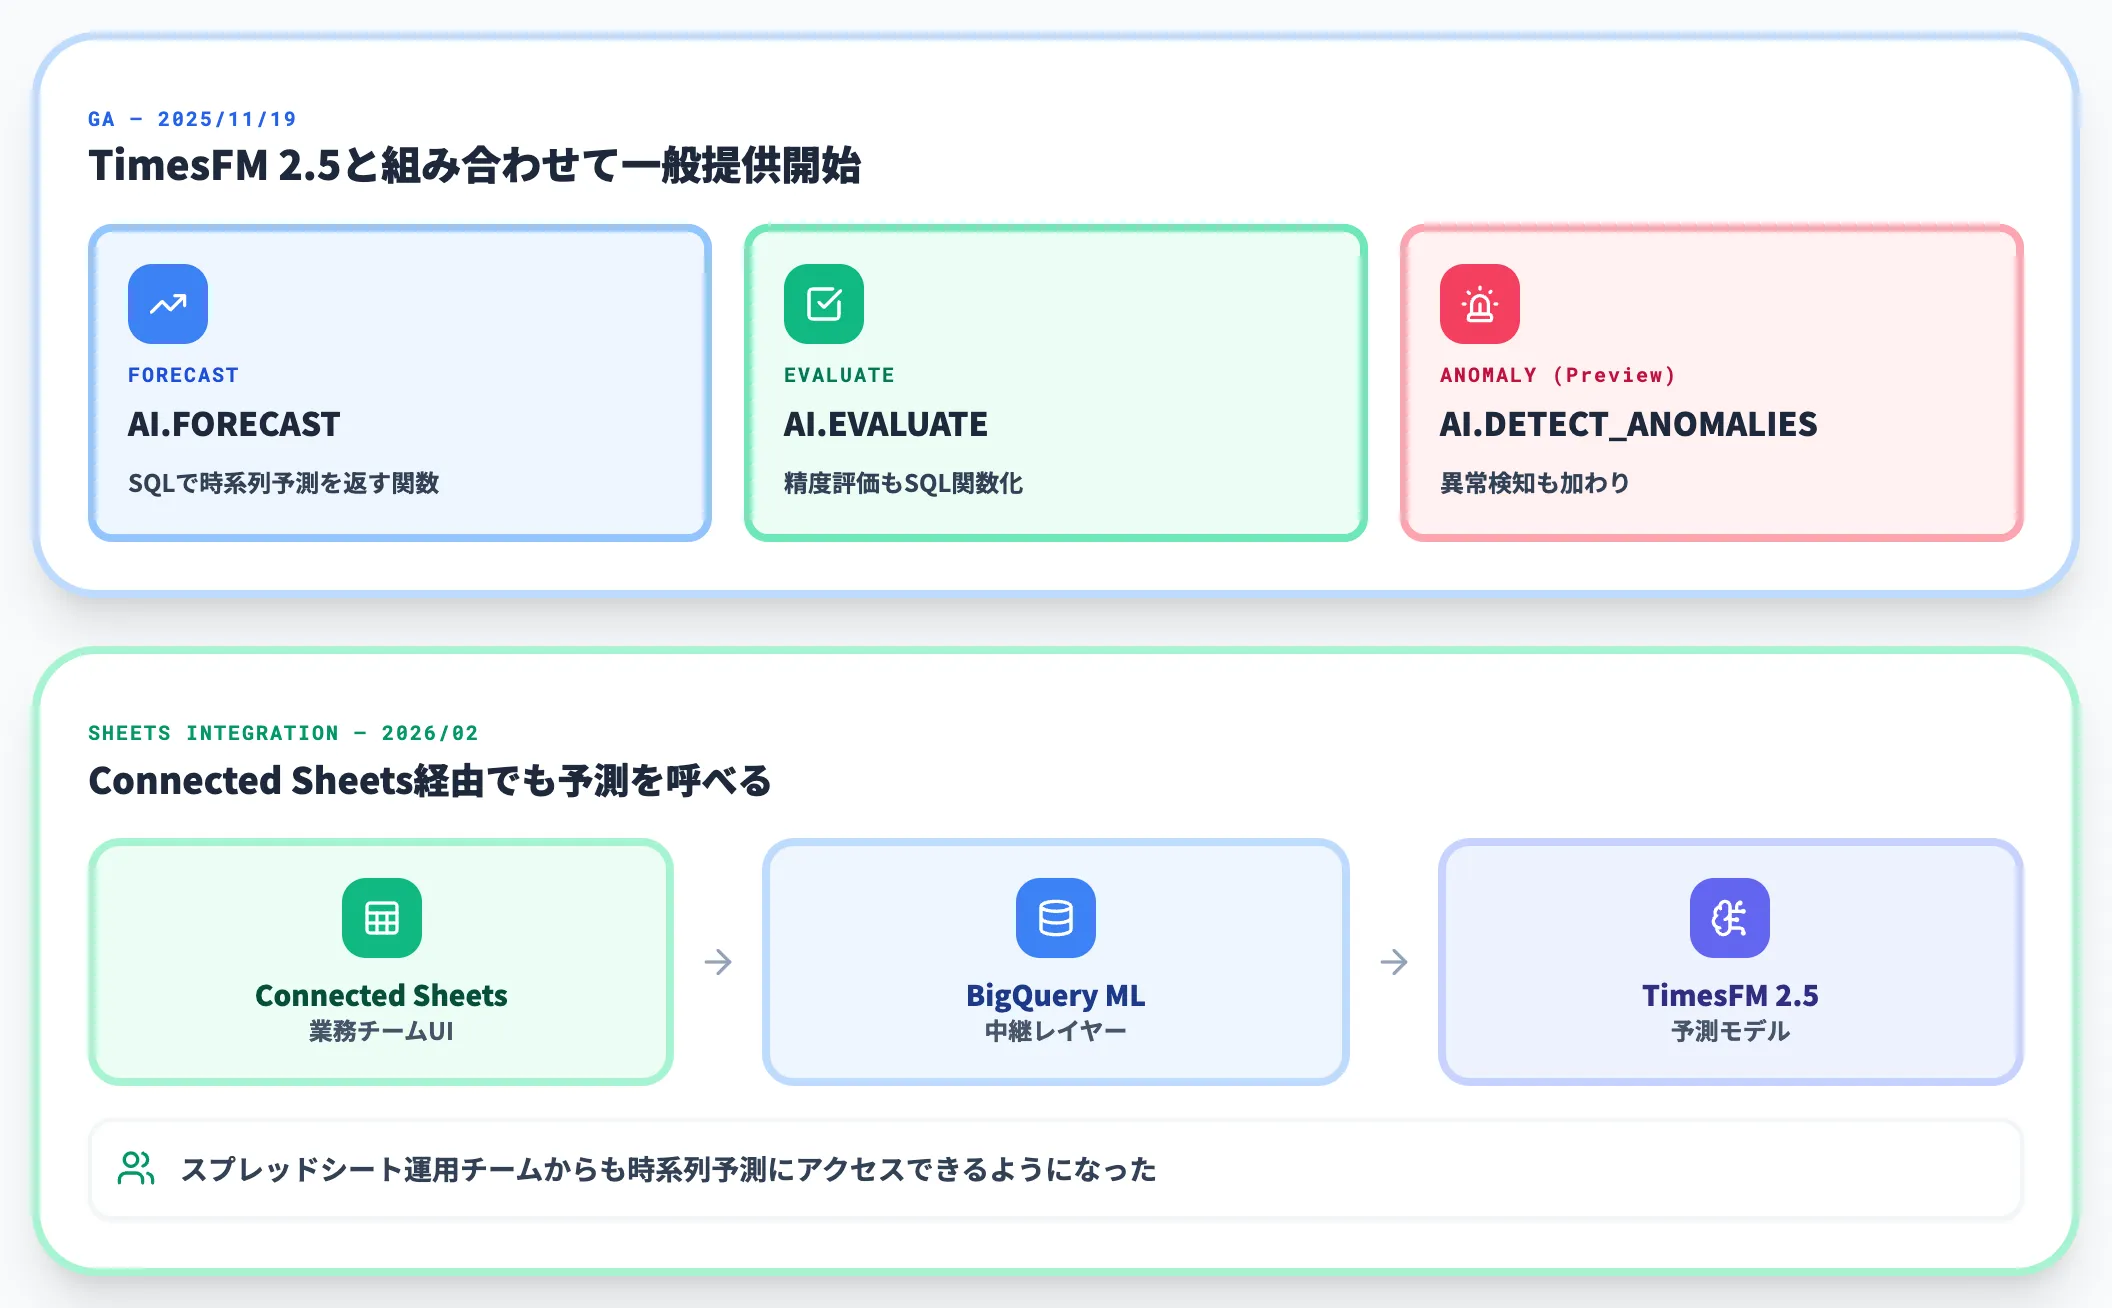The width and height of the screenshot is (2112, 1308).
Task: Click subtitle '予測モデル'
Action: 1730,1031
